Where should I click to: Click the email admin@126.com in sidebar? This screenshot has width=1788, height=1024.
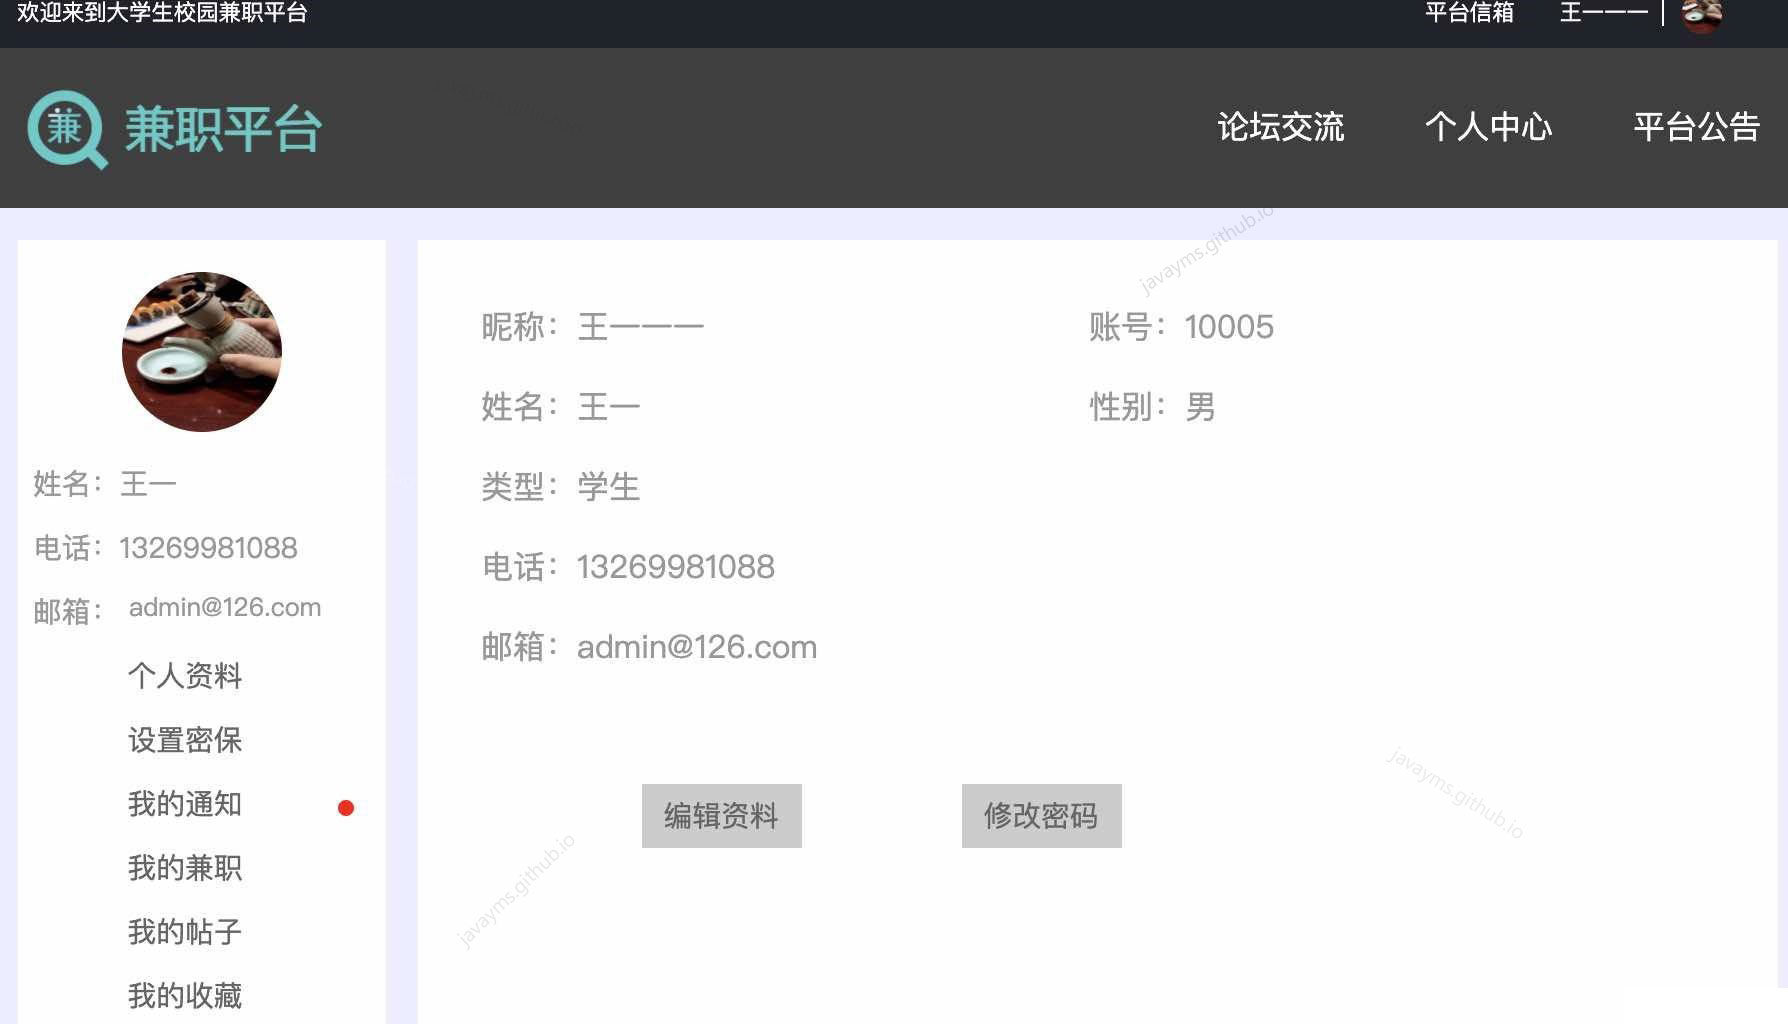click(x=224, y=607)
